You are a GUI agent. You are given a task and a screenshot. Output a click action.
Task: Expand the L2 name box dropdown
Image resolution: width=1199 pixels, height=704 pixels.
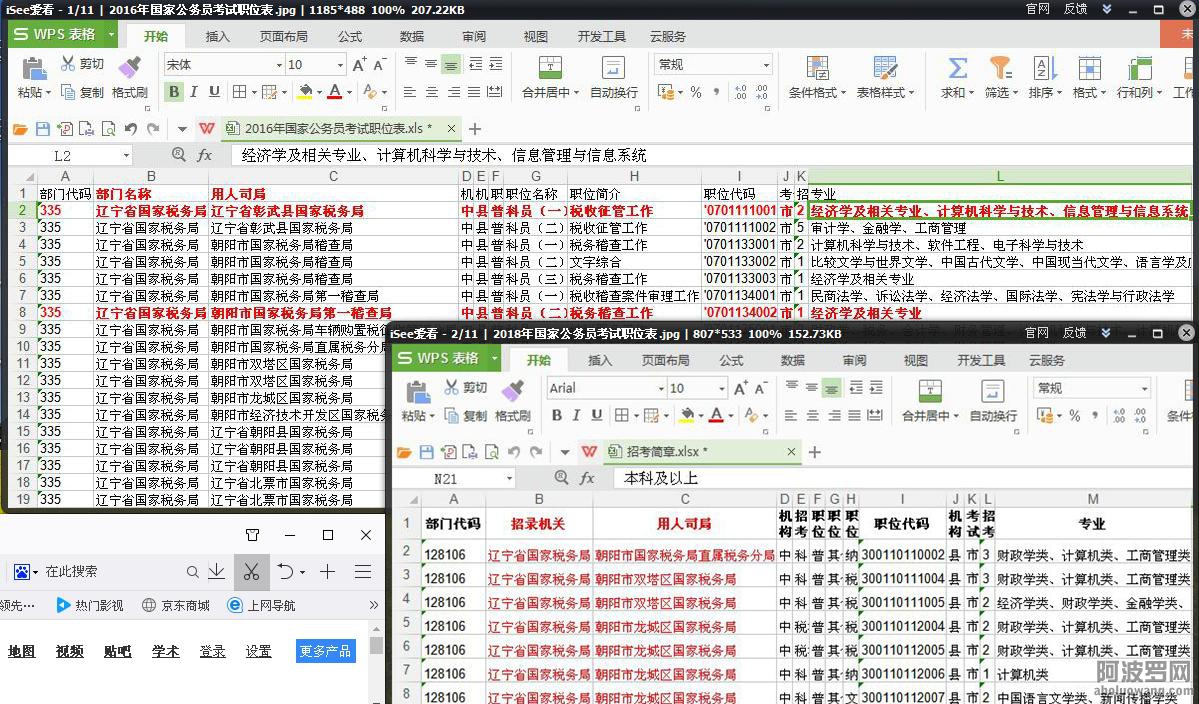[126, 156]
